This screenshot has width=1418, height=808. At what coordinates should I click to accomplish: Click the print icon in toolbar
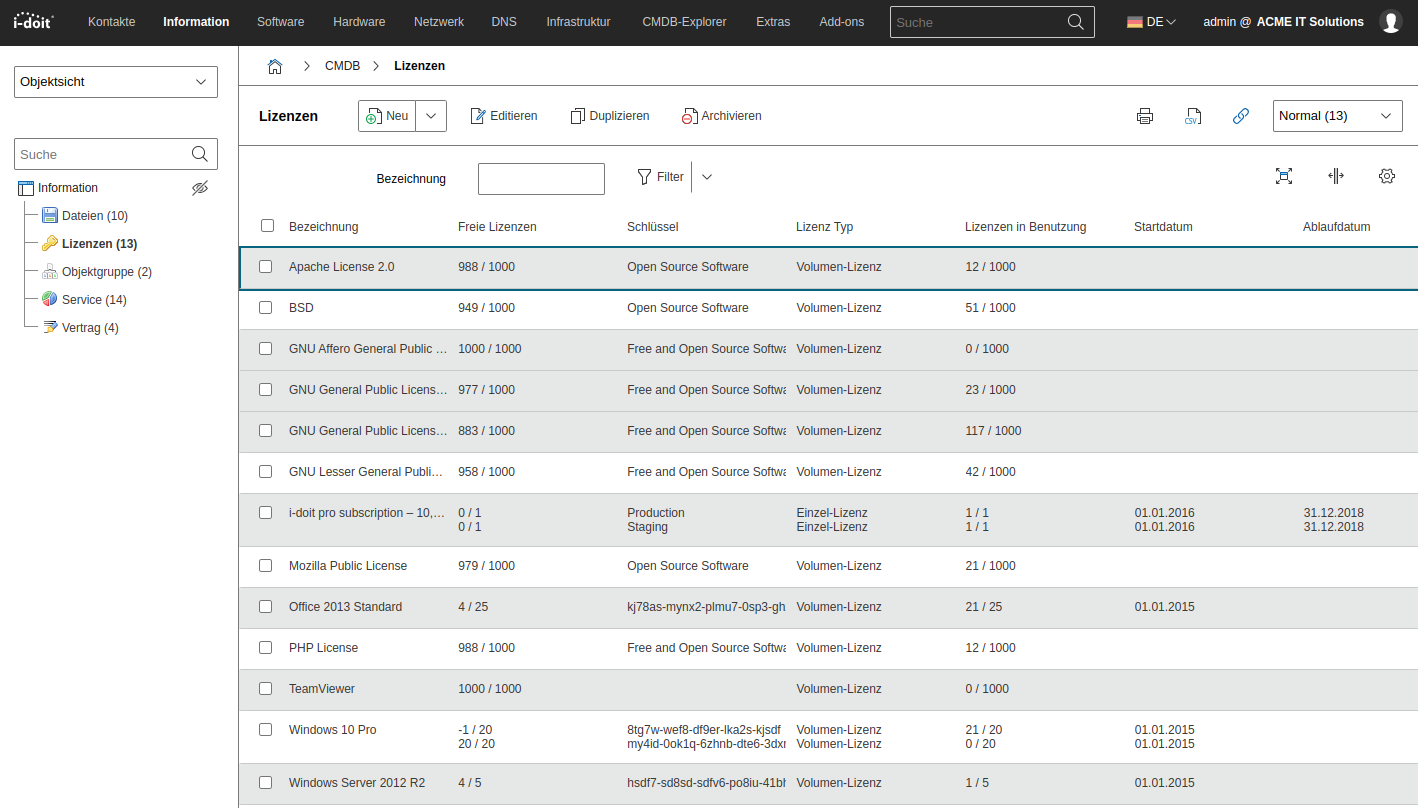[x=1145, y=116]
